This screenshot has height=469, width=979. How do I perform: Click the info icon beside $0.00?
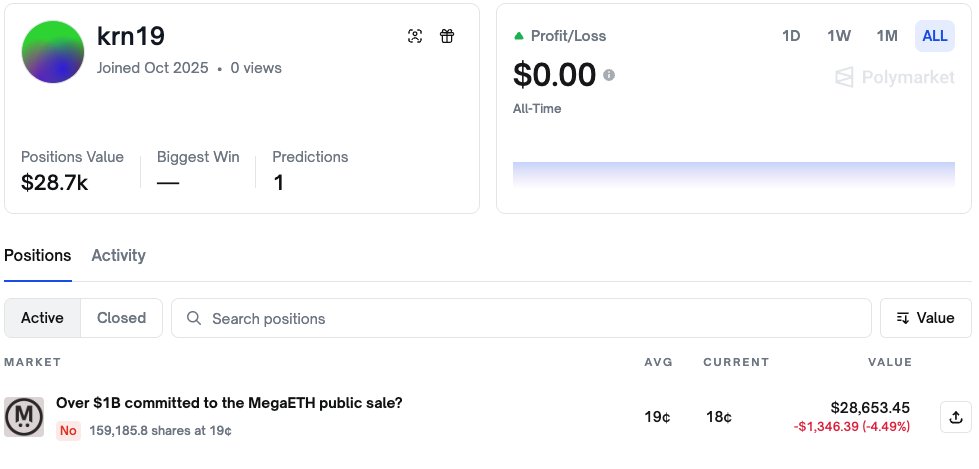609,75
